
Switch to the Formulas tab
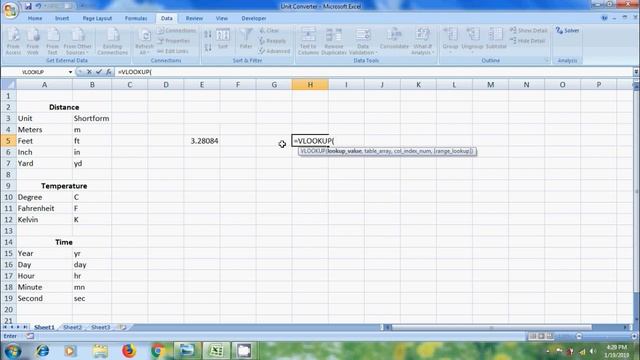(136, 18)
